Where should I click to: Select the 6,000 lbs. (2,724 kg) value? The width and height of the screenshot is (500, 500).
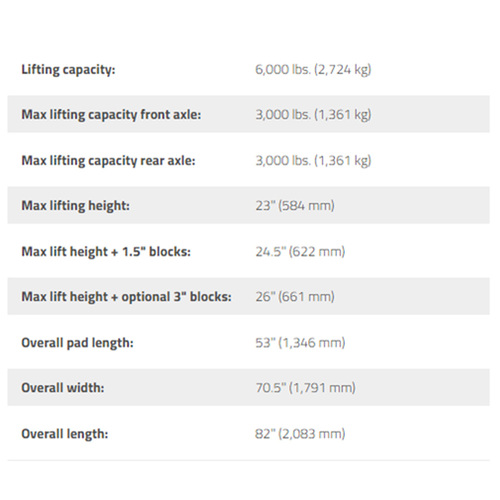tap(313, 70)
